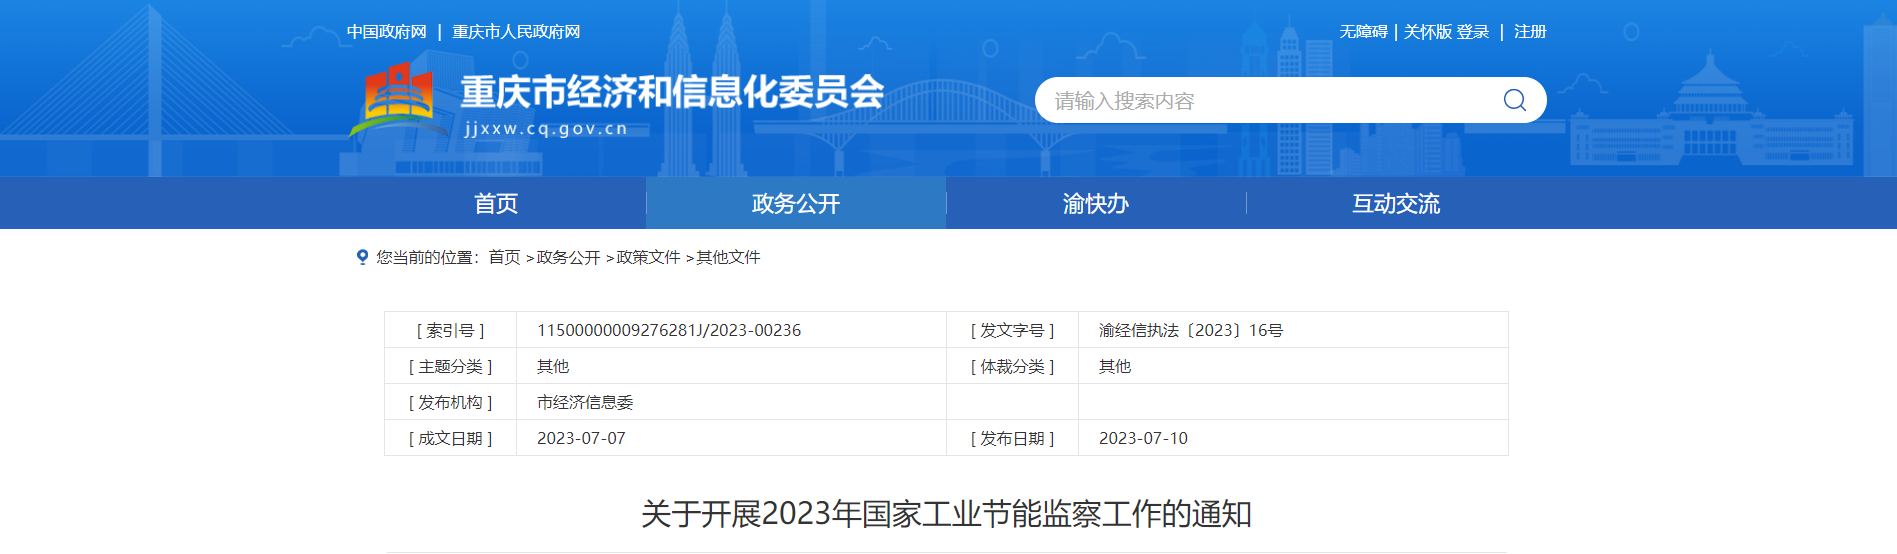
Task: Open the 重庆市人民政府网 link
Action: 516,32
